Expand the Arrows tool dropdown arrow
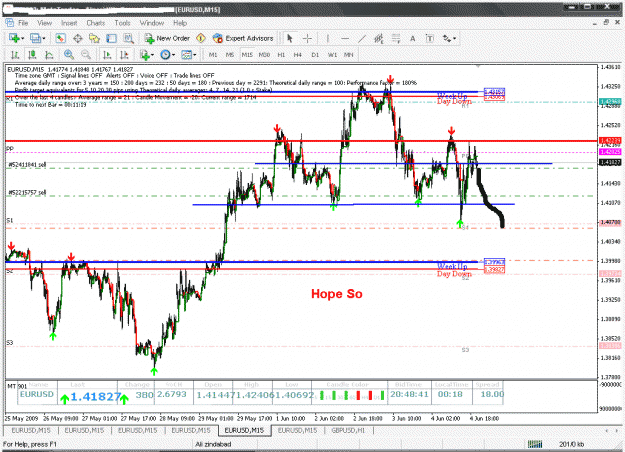The height and width of the screenshot is (452, 625). point(454,39)
